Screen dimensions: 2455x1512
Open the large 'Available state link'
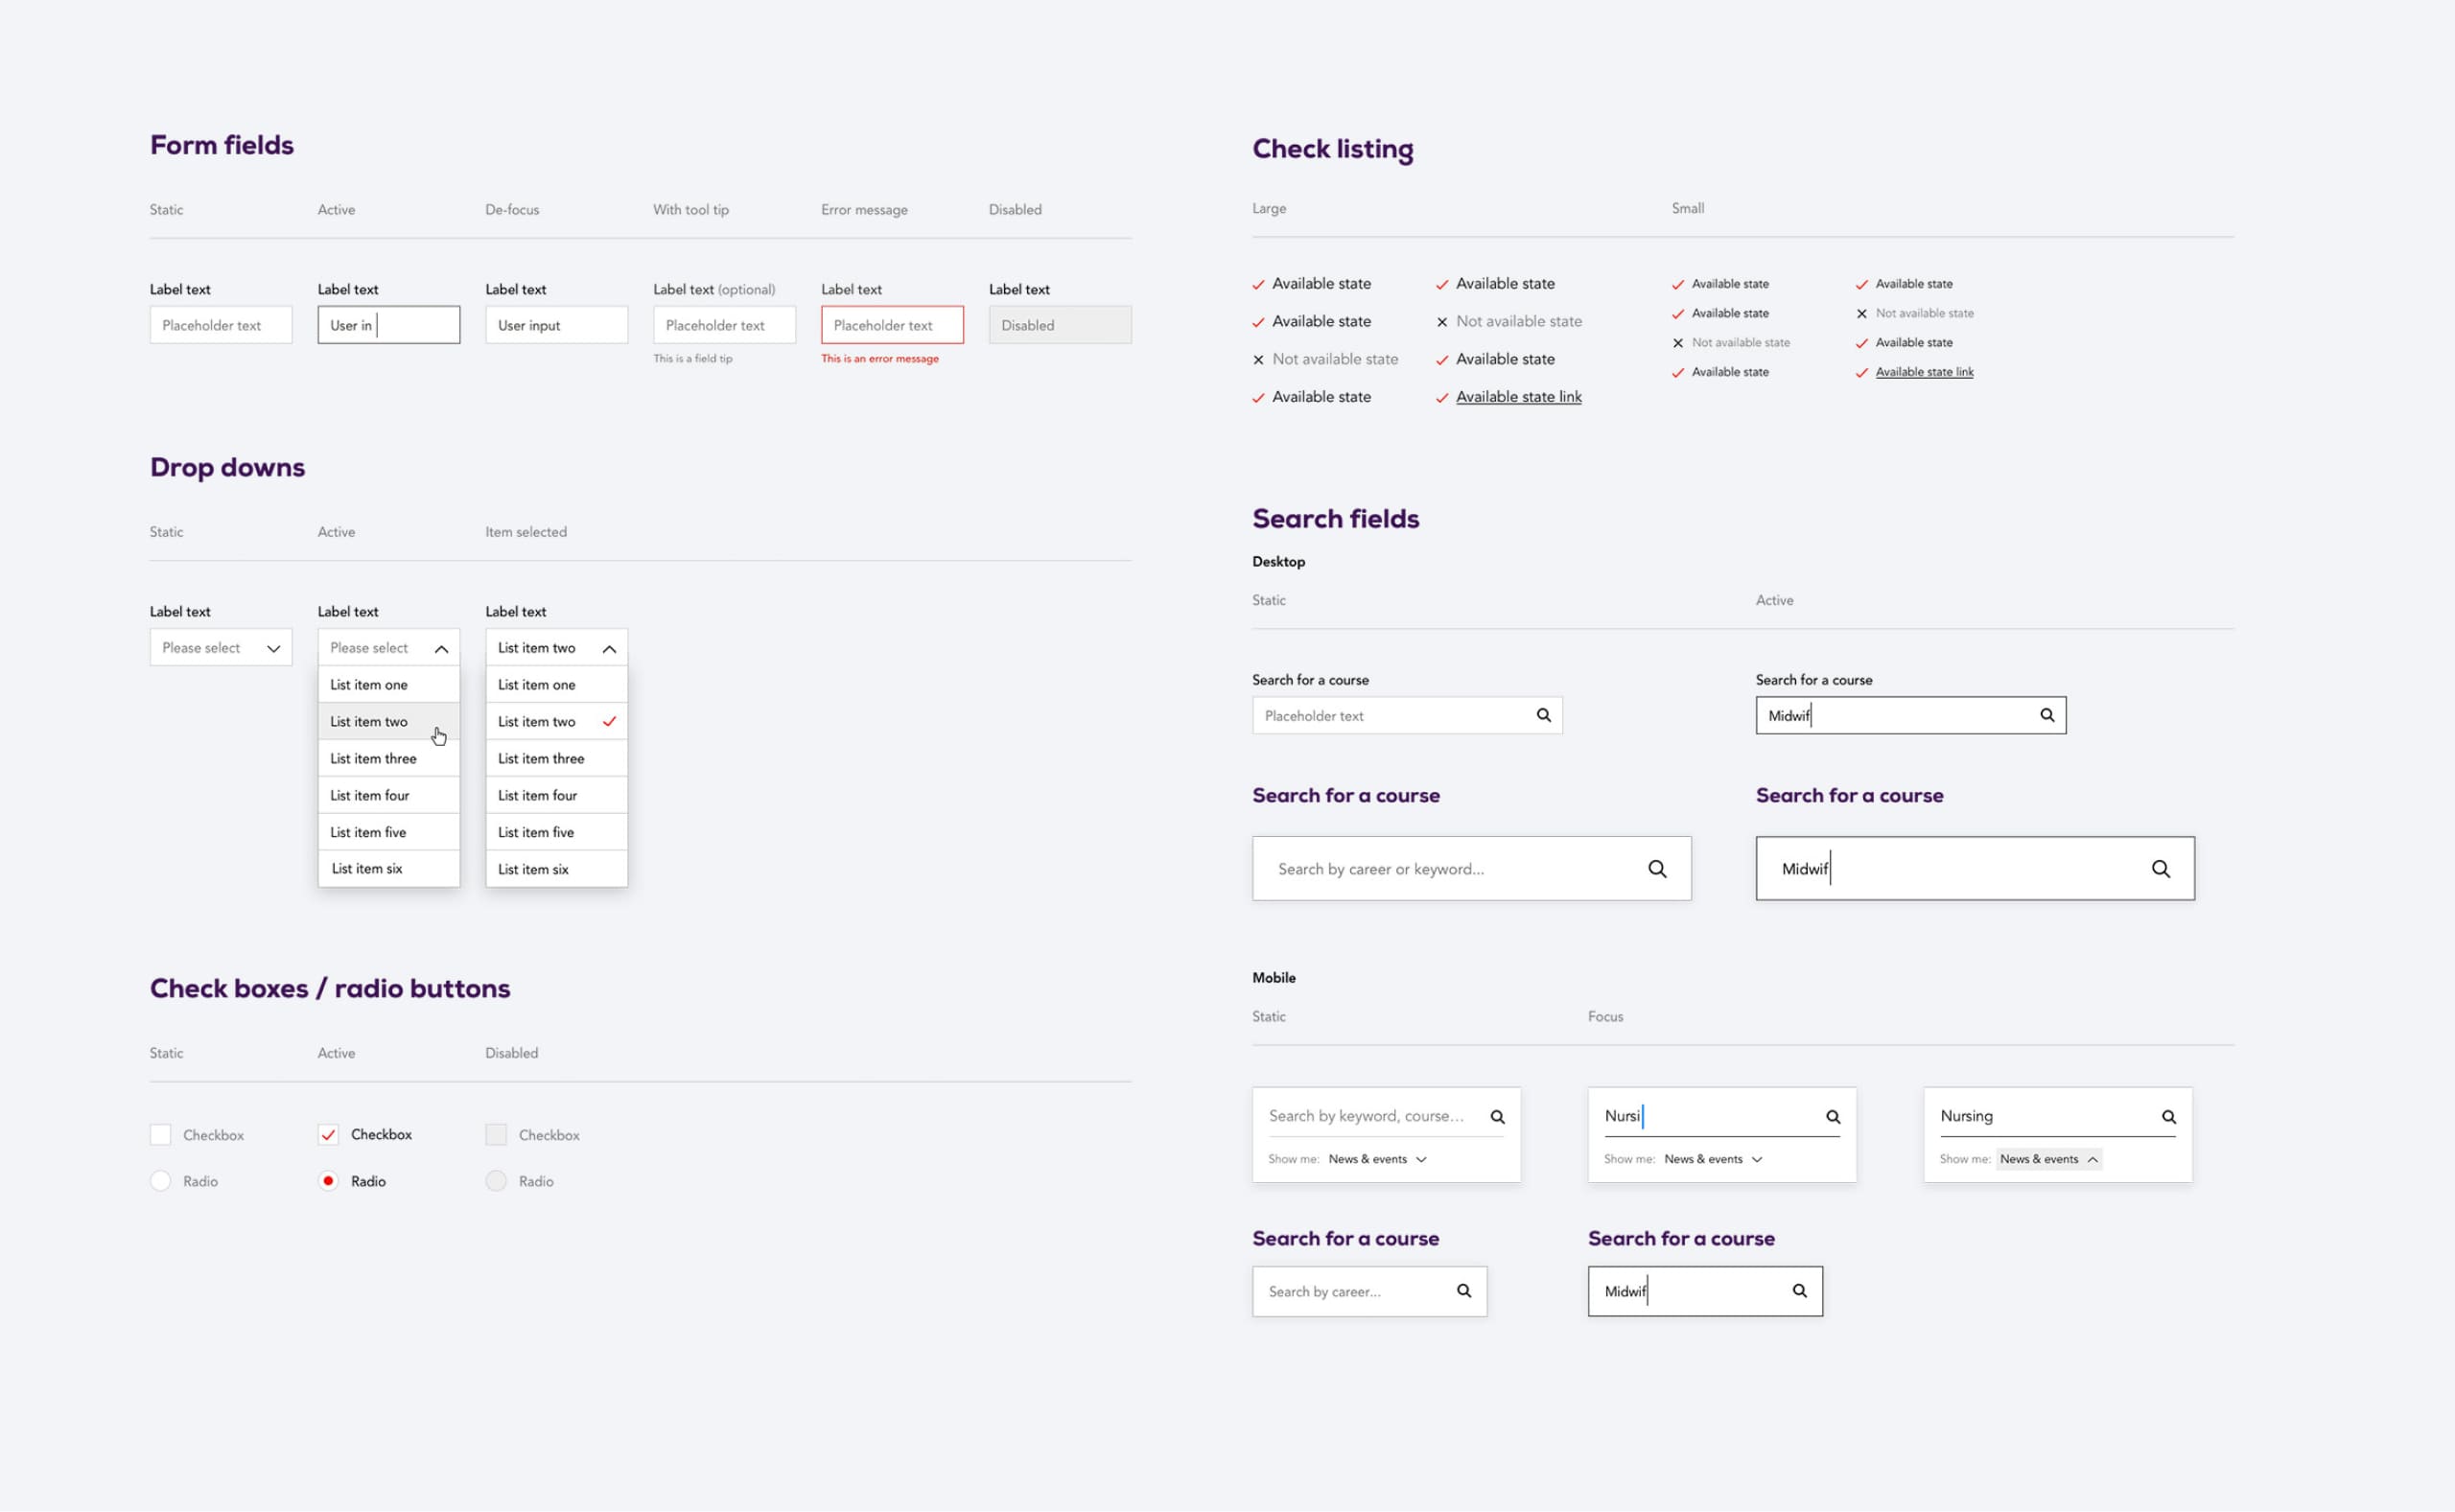click(1518, 397)
